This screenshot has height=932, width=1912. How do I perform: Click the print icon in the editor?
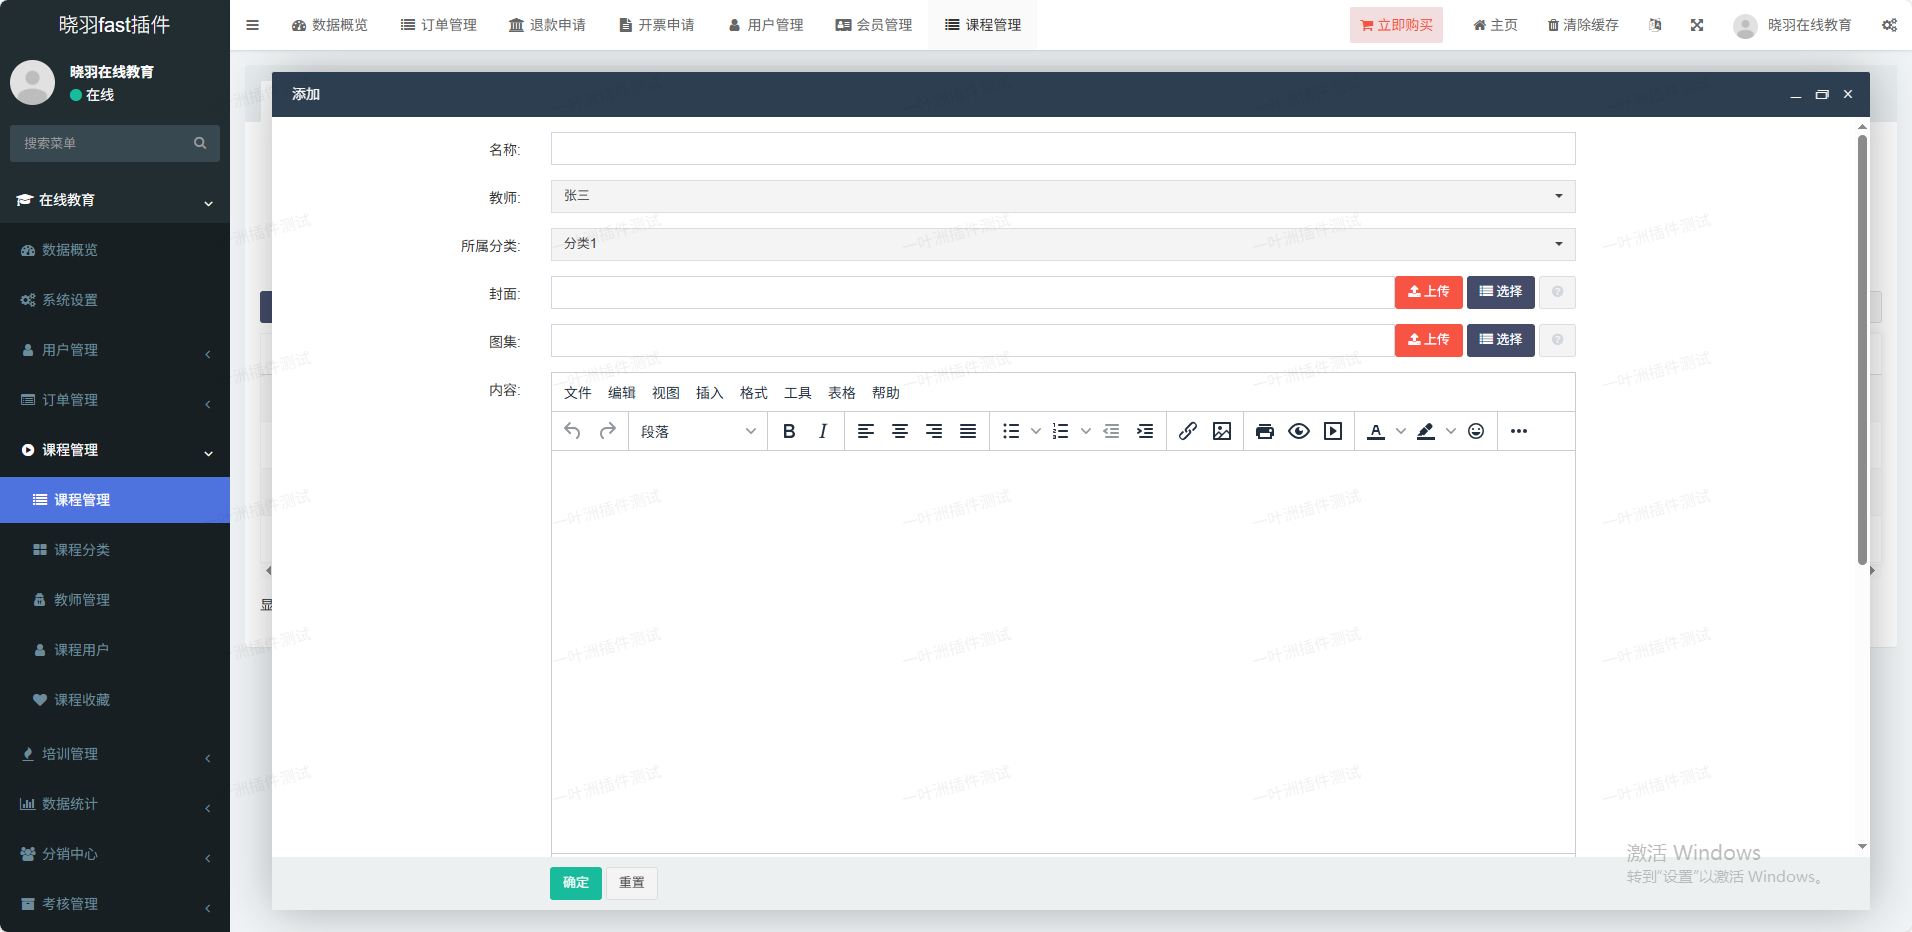coord(1264,431)
